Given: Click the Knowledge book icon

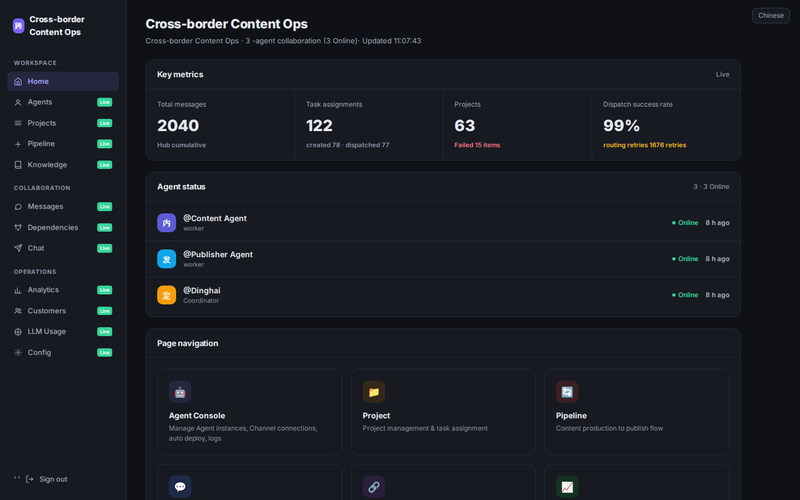Looking at the screenshot, I should coord(18,165).
